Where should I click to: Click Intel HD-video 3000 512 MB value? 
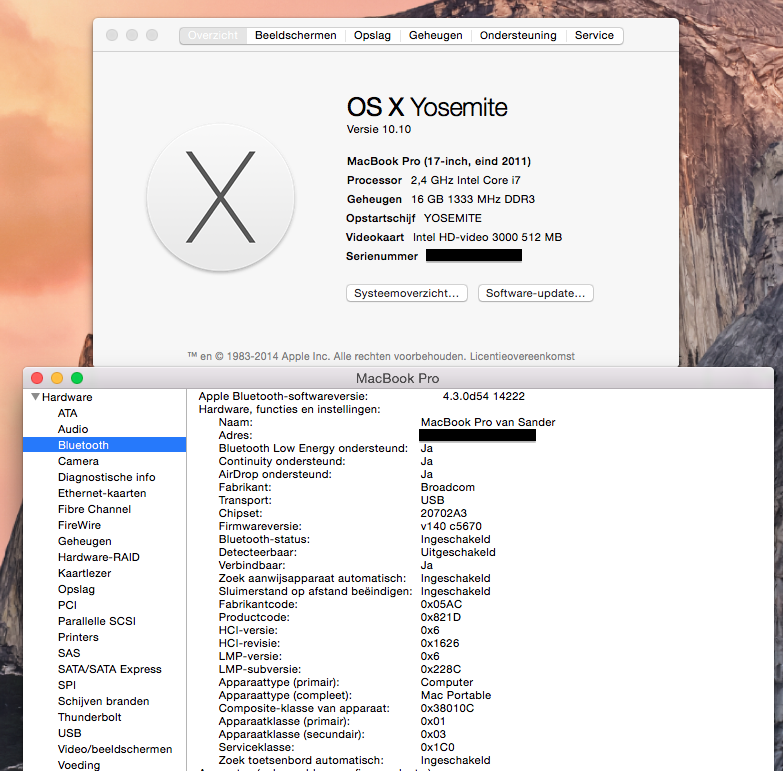[x=487, y=237]
